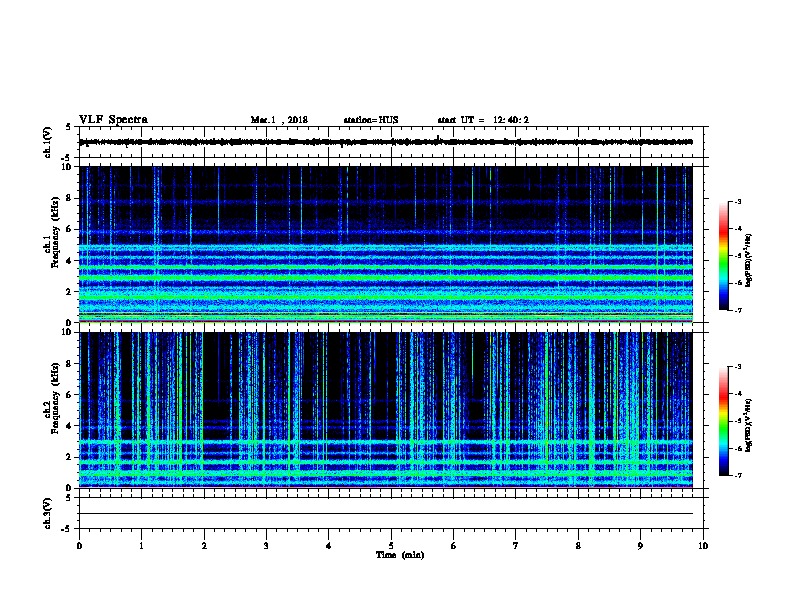Click the ch.1(V) waveform trace panel
The image size is (792, 612).
(391, 142)
